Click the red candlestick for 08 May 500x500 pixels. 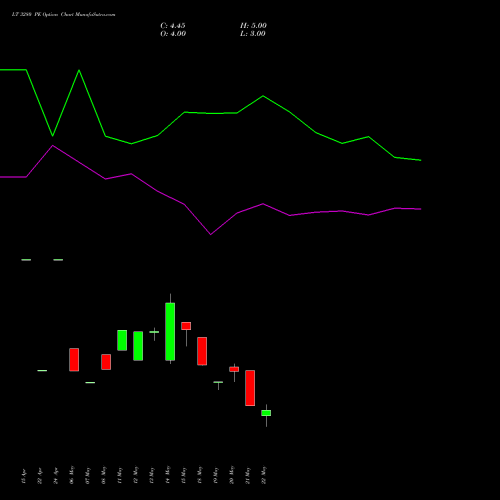[x=106, y=362]
